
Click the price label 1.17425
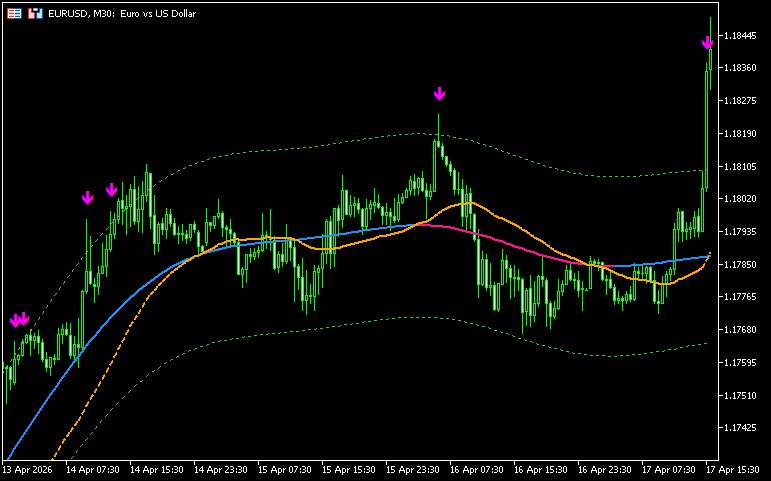(x=740, y=428)
